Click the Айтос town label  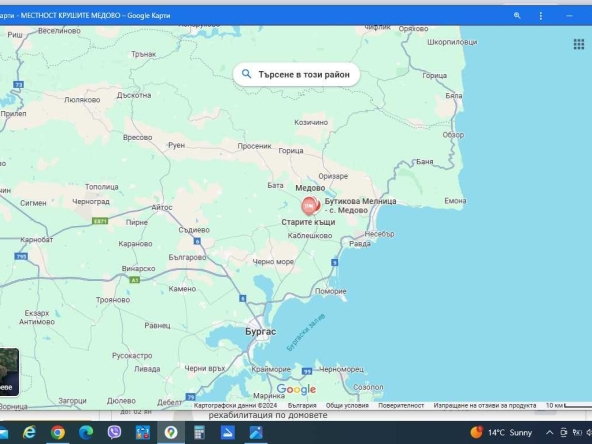pyautogui.click(x=162, y=207)
